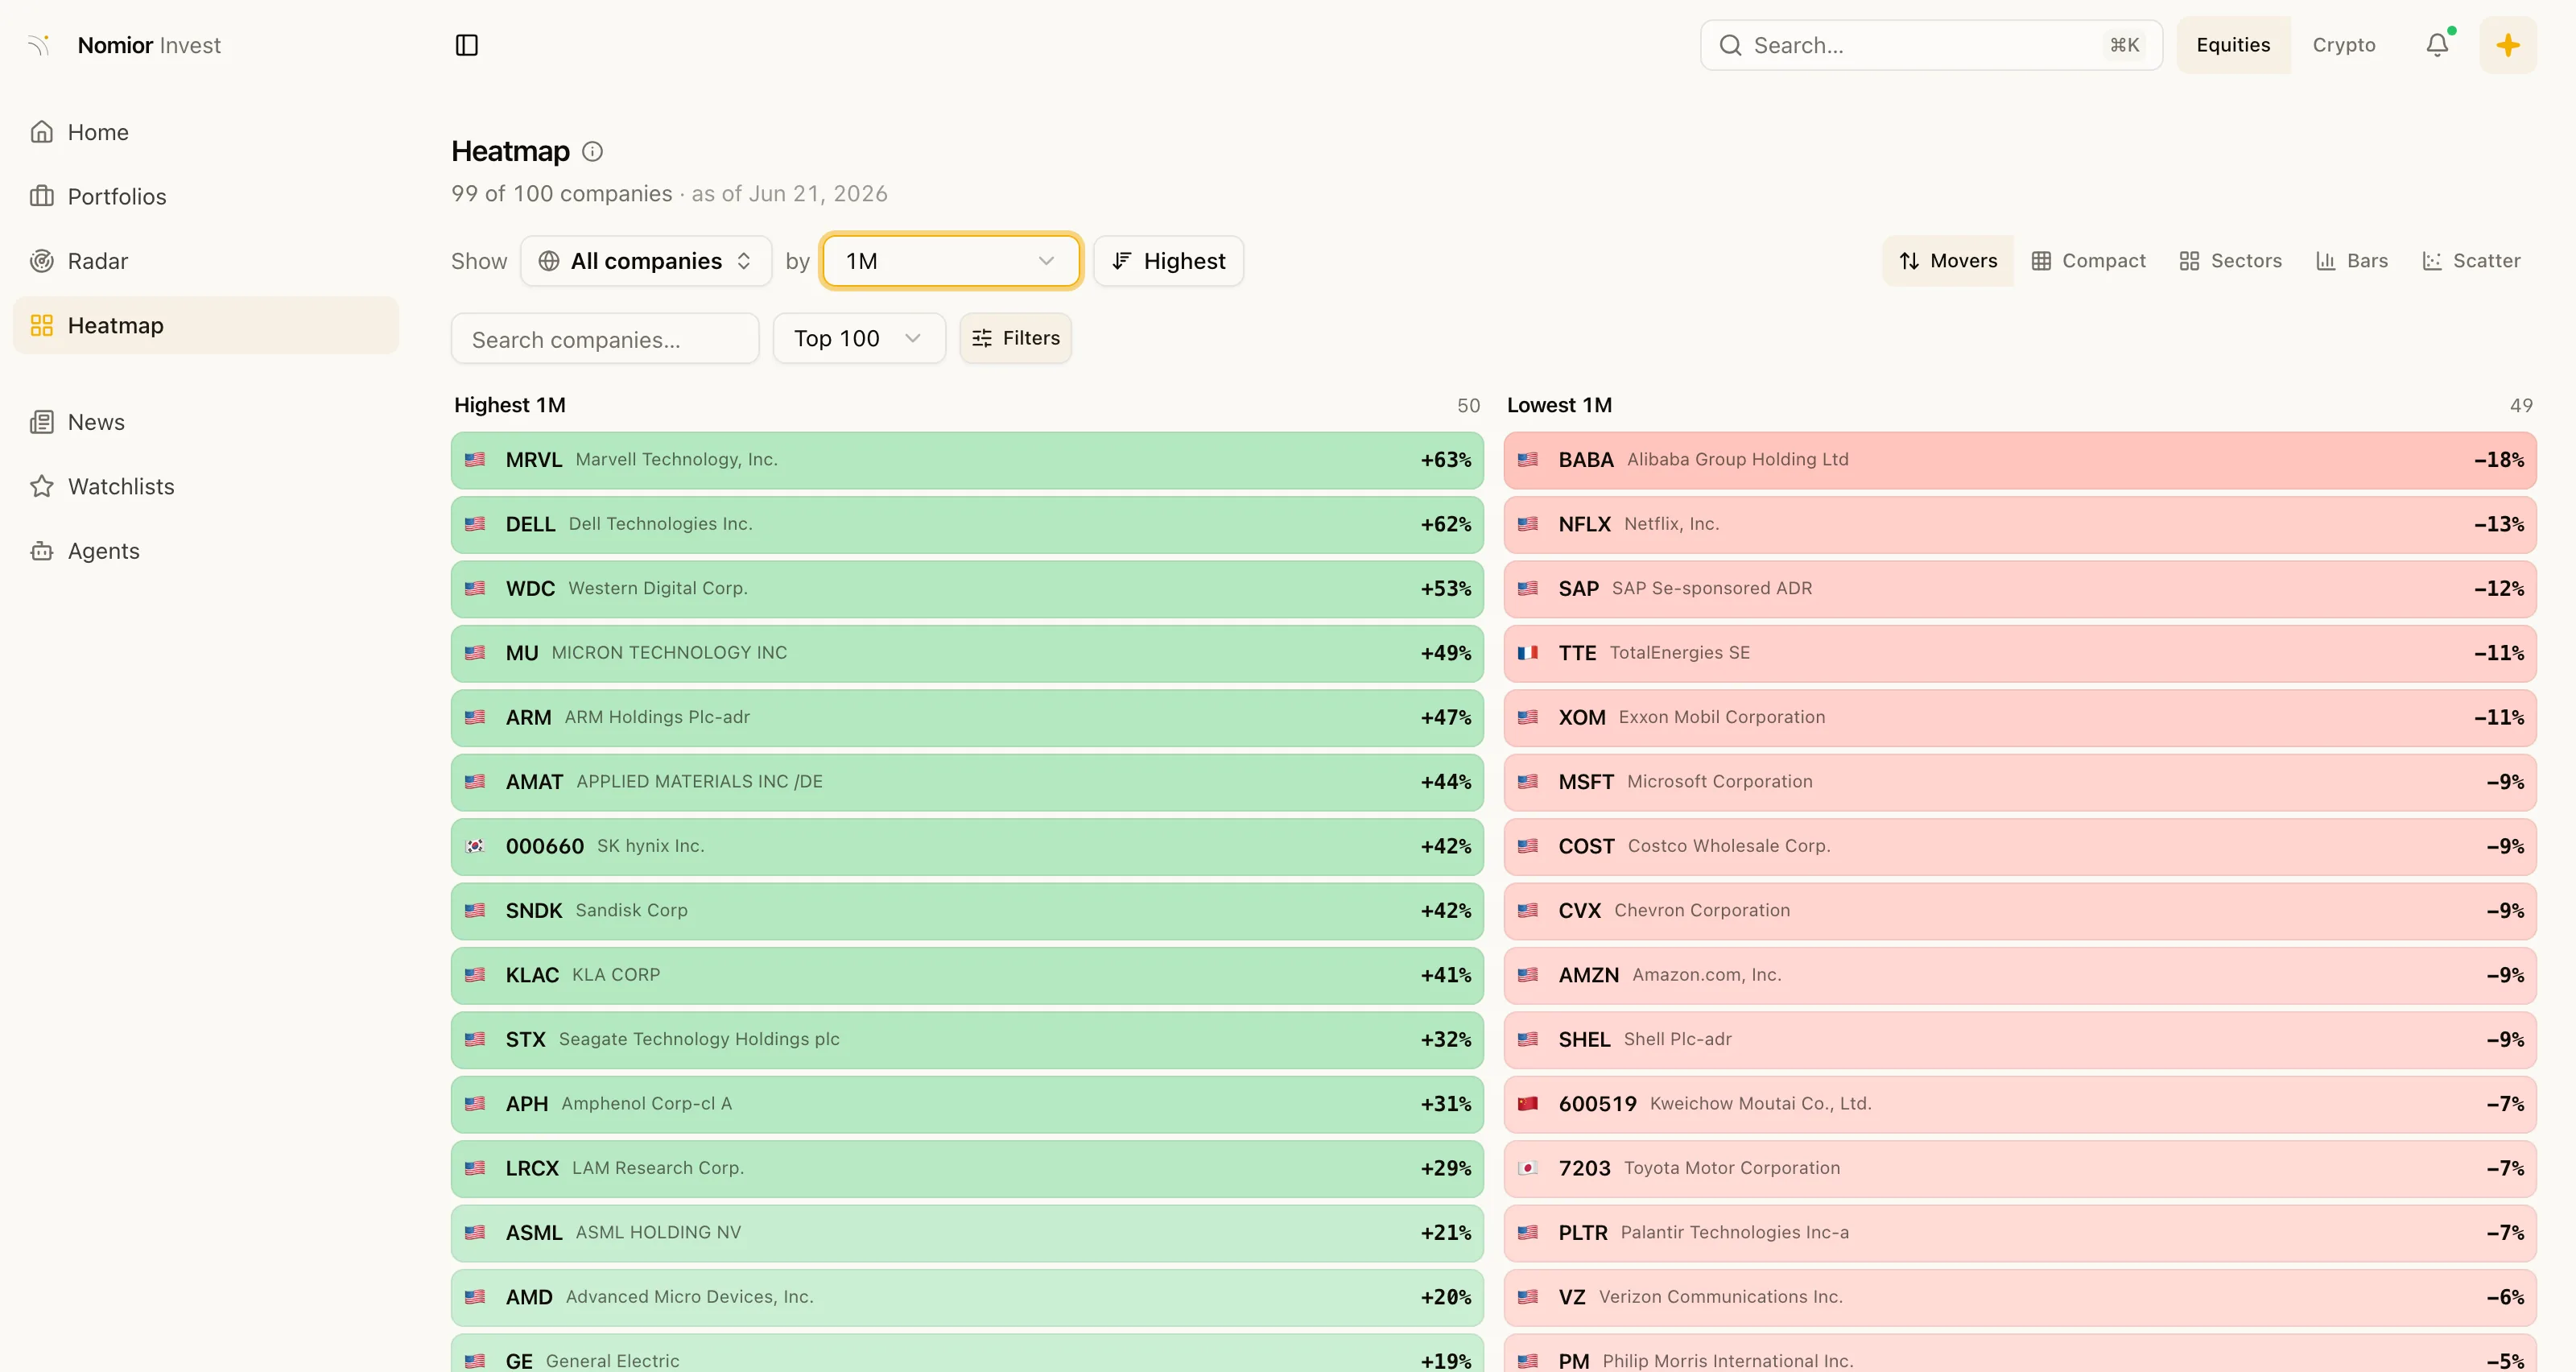Click the globe icon in All companies

(549, 261)
